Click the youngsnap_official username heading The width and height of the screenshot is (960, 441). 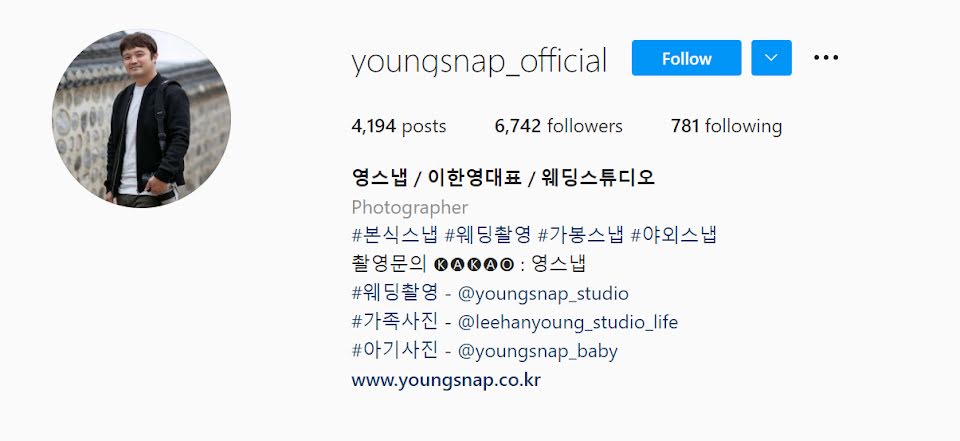[479, 60]
